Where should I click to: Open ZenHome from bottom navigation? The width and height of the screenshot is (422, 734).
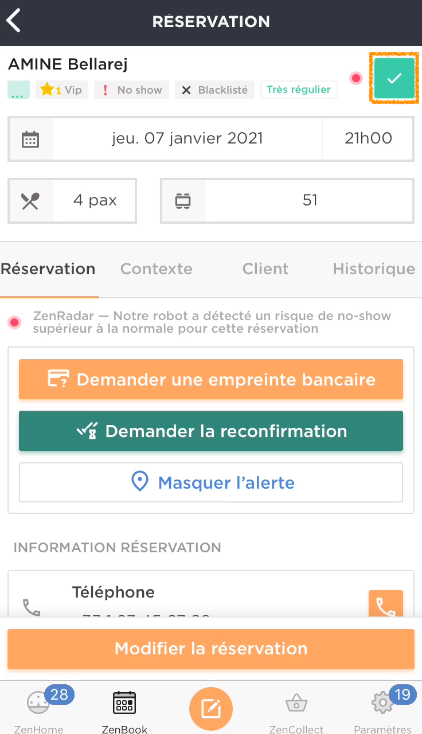38,709
